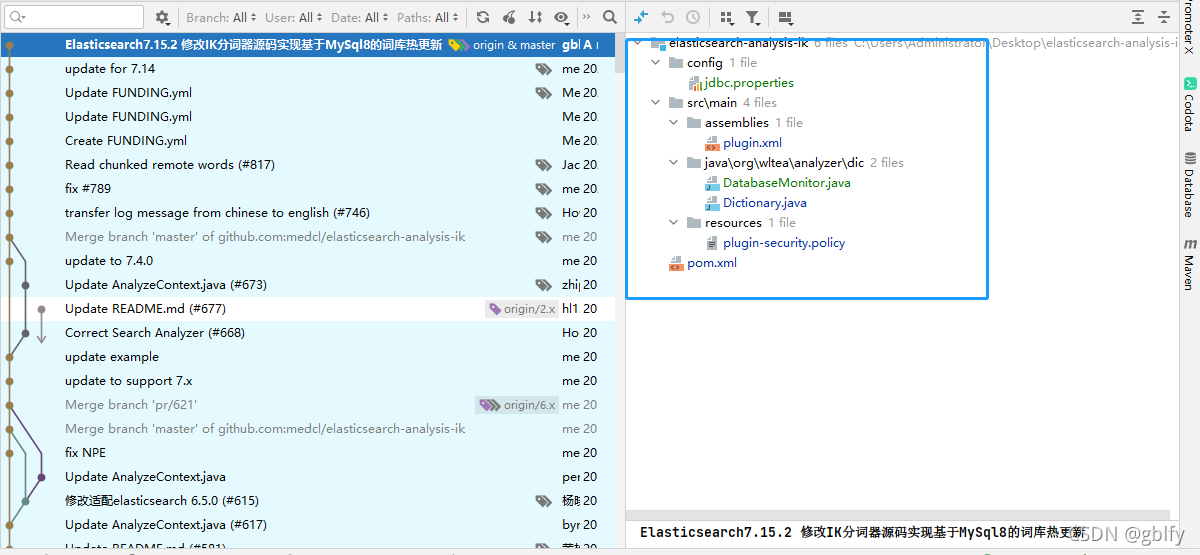Image resolution: width=1200 pixels, height=555 pixels.
Task: Select jdbc.properties in changed files
Action: click(x=749, y=83)
